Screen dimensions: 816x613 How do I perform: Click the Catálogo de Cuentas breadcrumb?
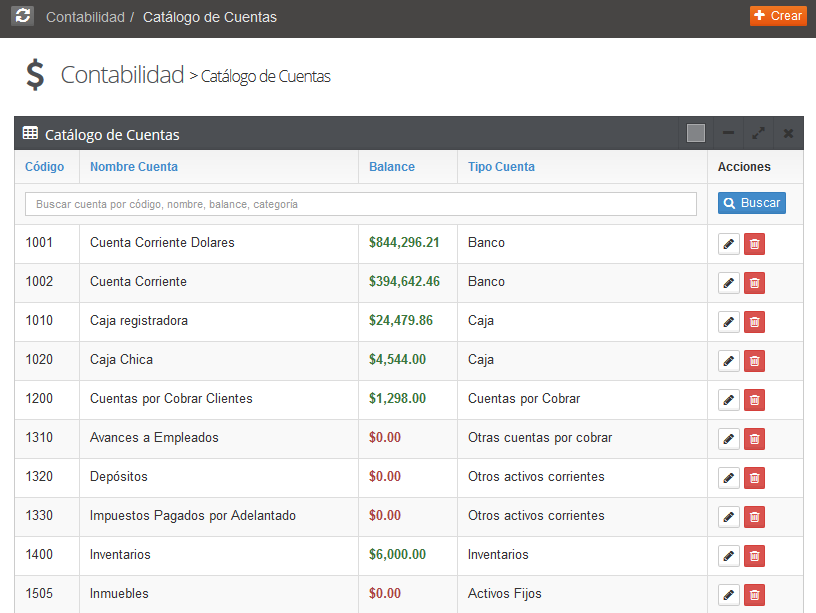pyautogui.click(x=209, y=16)
